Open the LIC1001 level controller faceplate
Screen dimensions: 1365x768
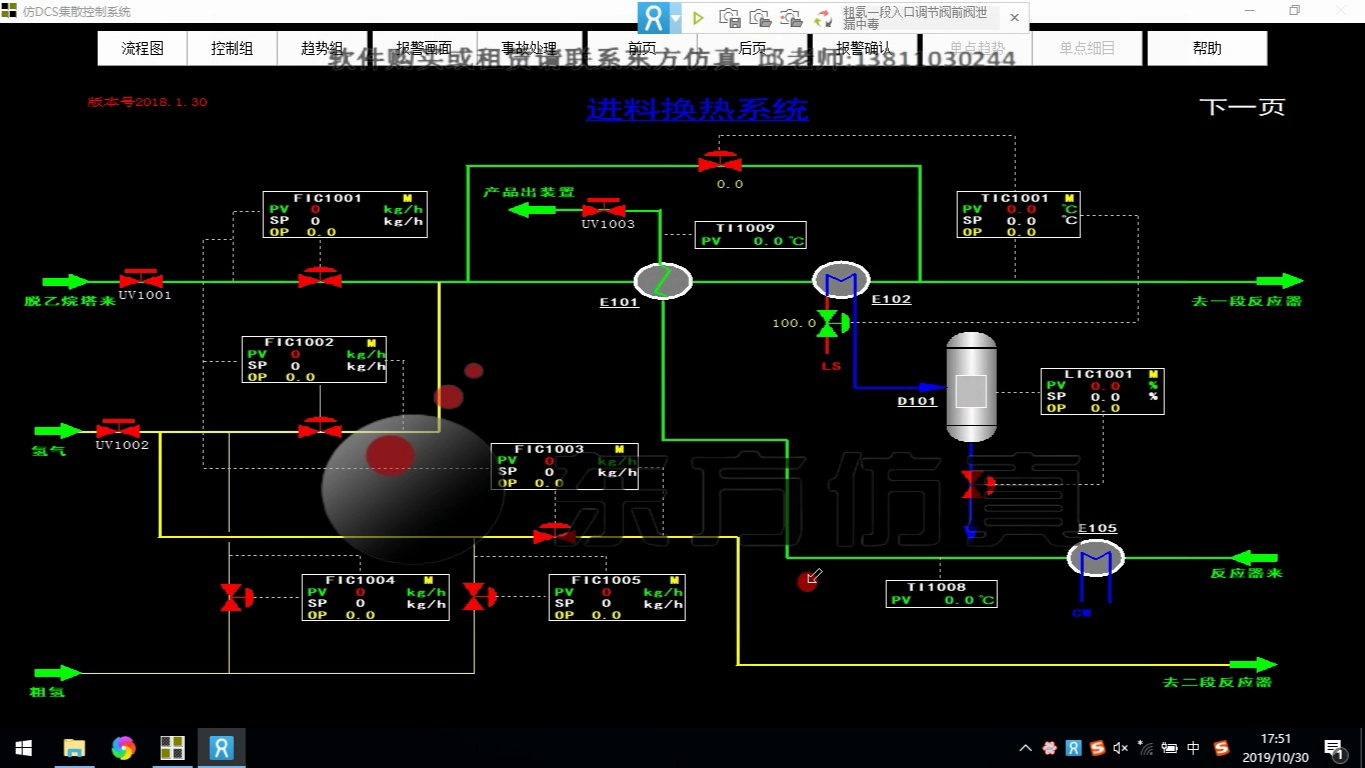point(1102,391)
